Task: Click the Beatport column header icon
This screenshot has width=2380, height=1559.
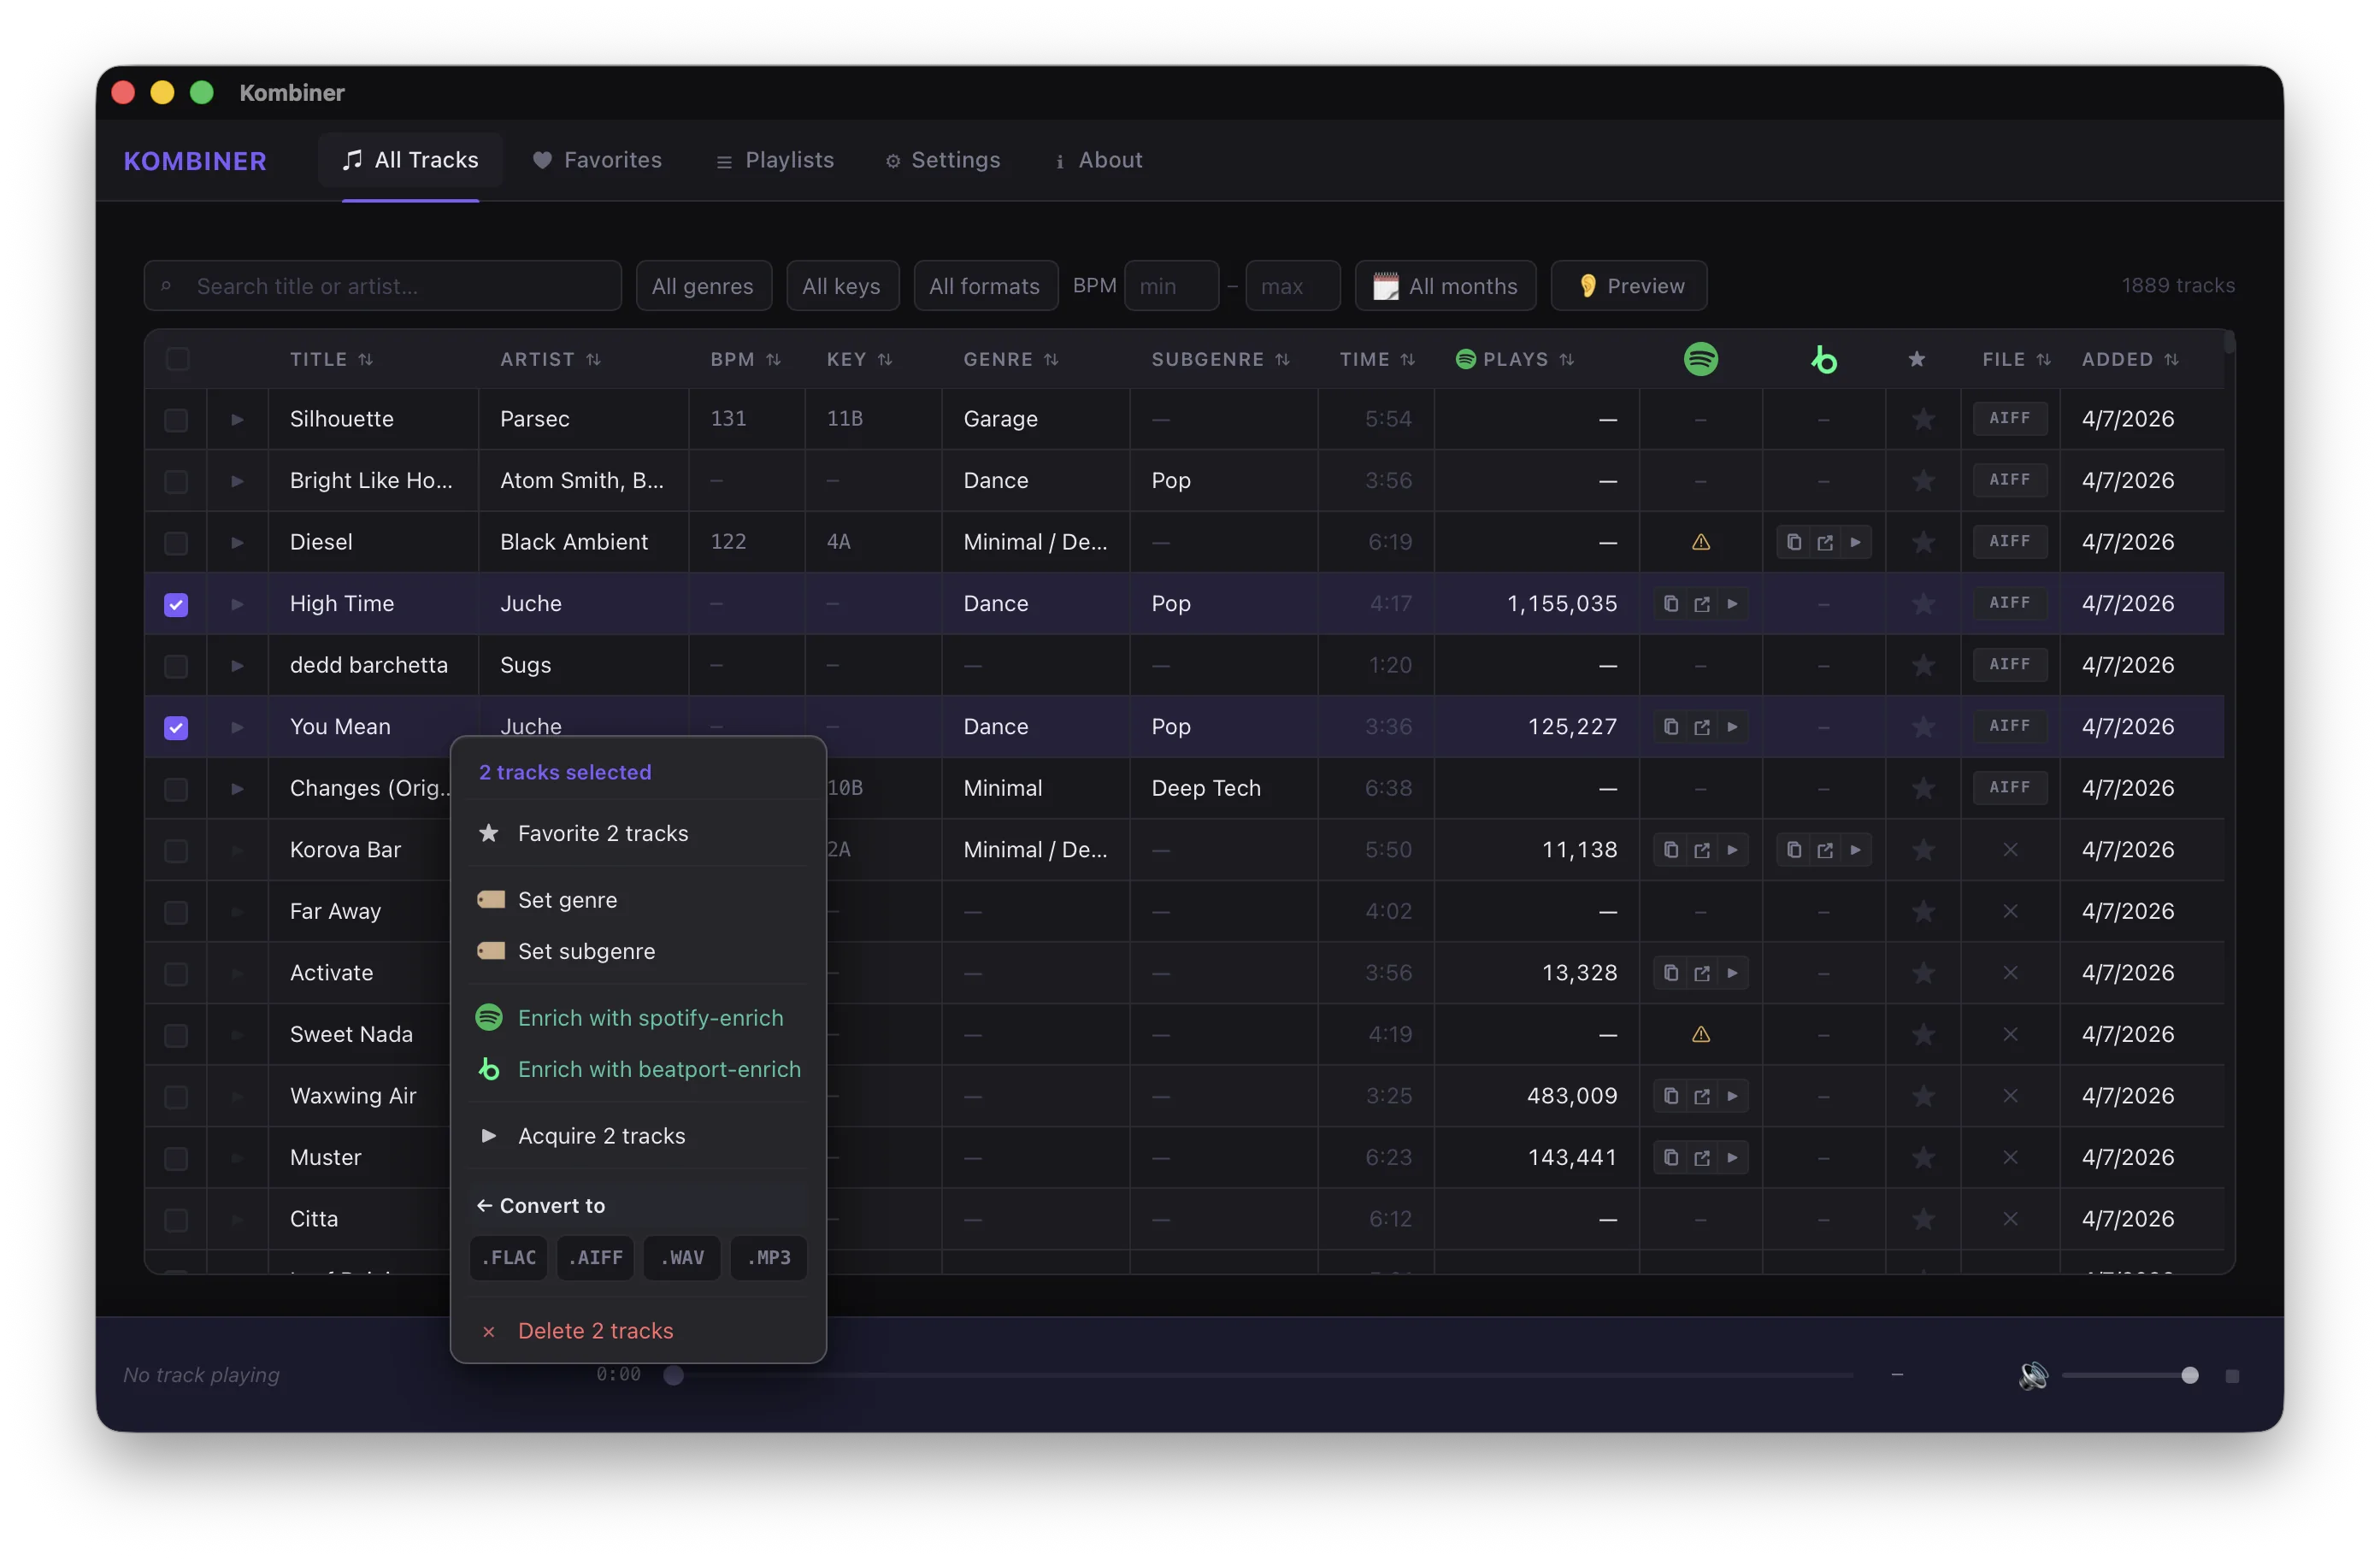Action: pos(1823,359)
